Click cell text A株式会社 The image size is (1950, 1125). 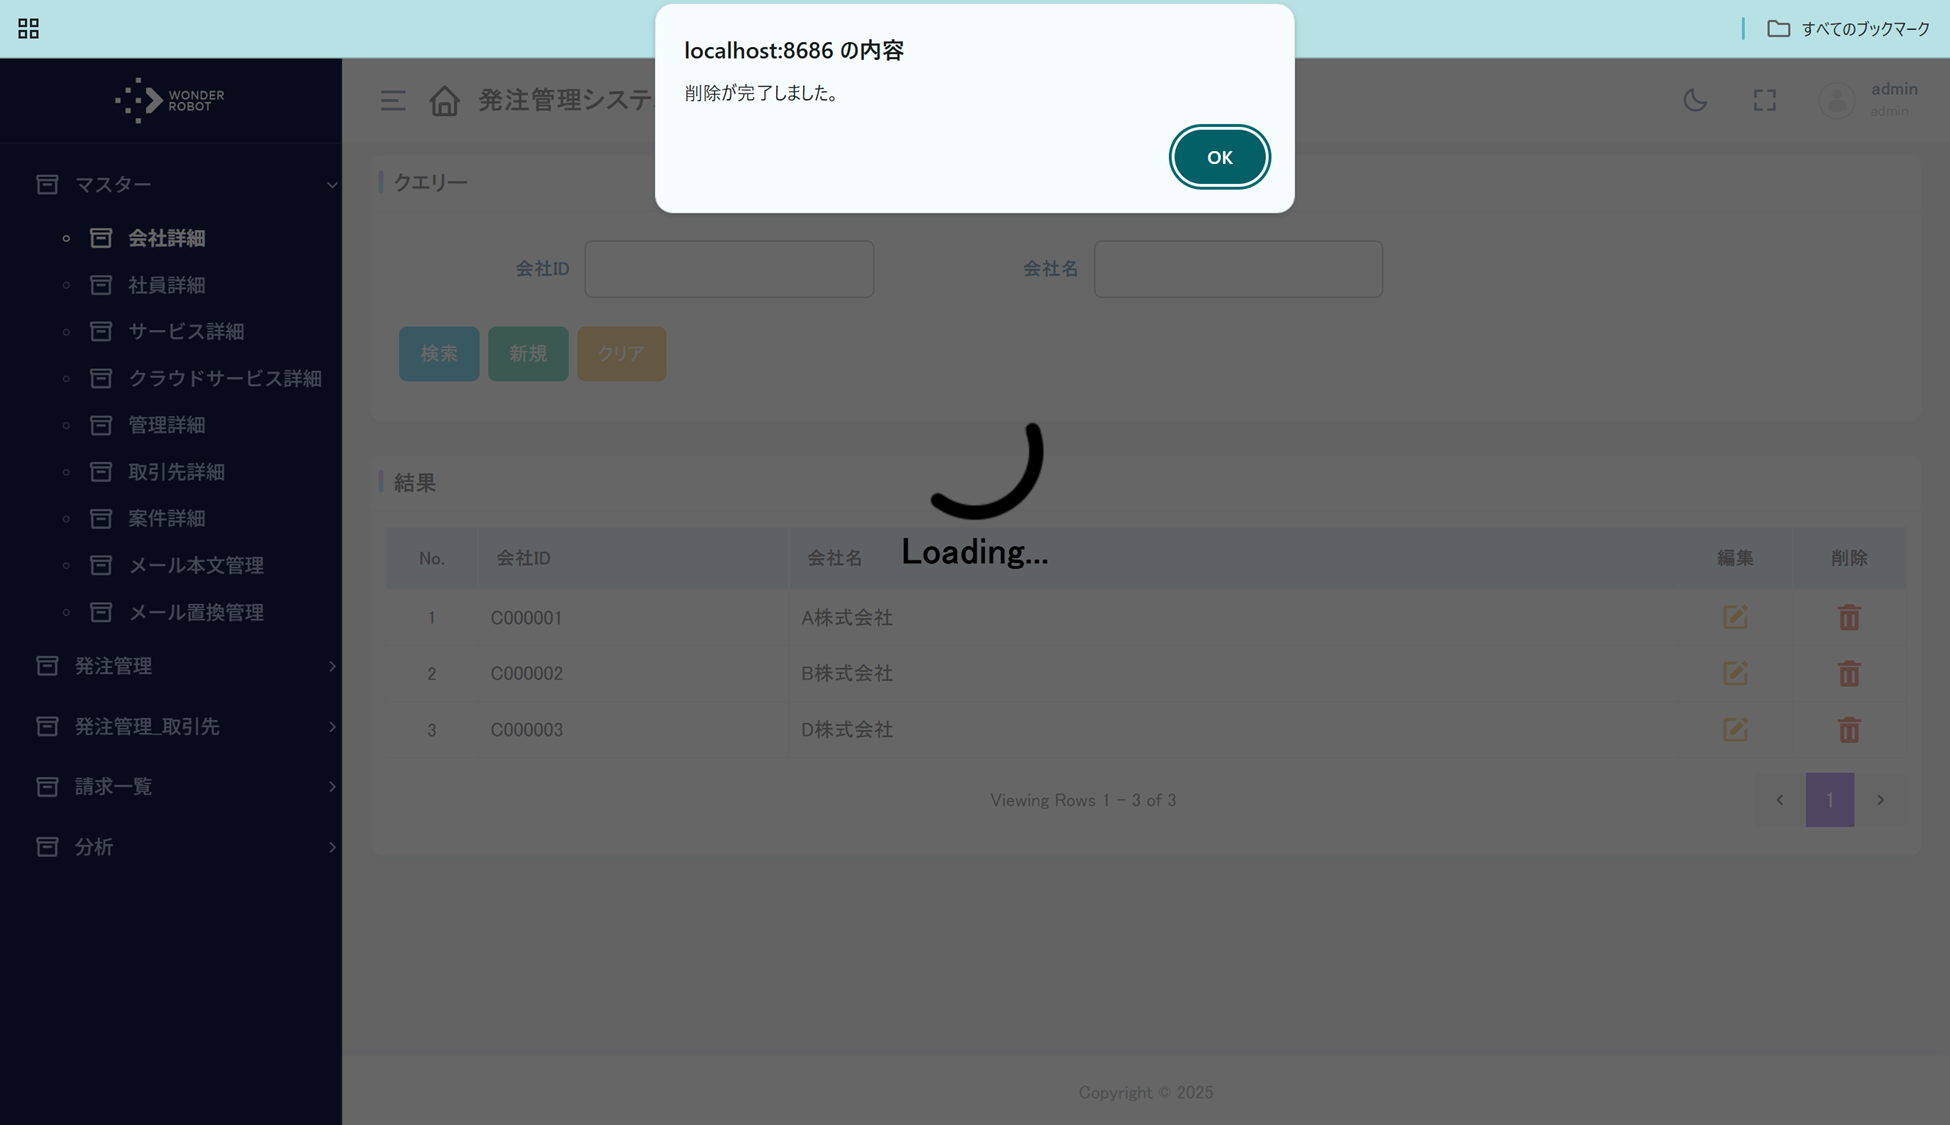tap(846, 618)
